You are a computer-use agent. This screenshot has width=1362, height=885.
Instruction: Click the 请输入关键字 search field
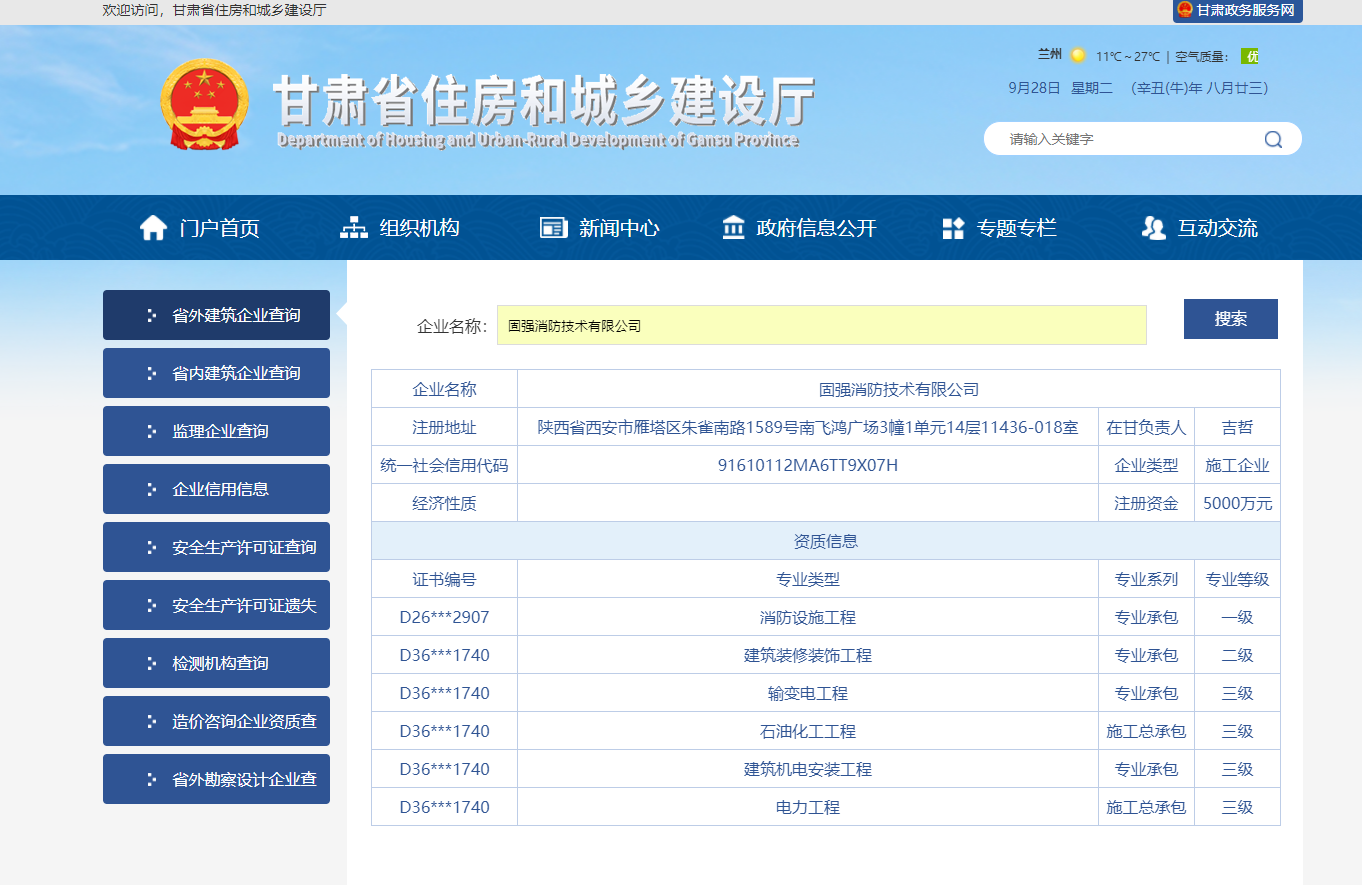click(1100, 138)
